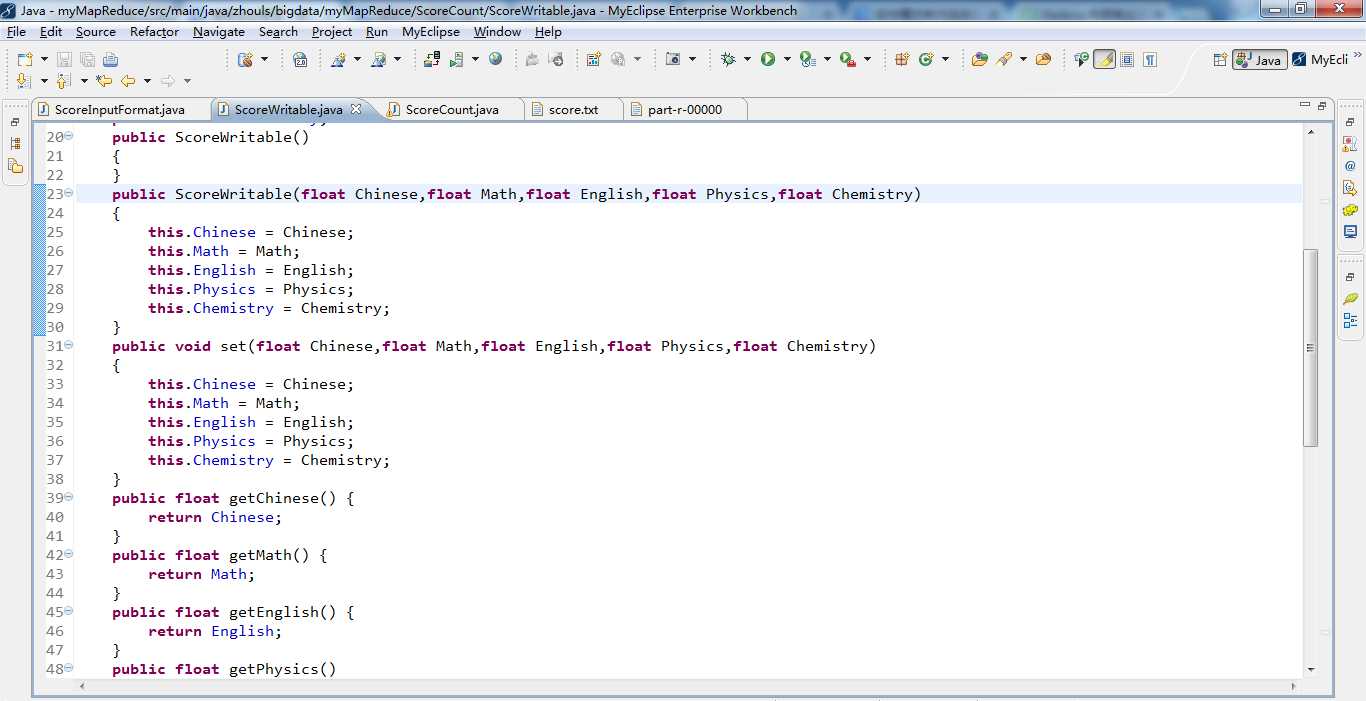Open the Window menu
This screenshot has width=1366, height=701.
point(497,31)
